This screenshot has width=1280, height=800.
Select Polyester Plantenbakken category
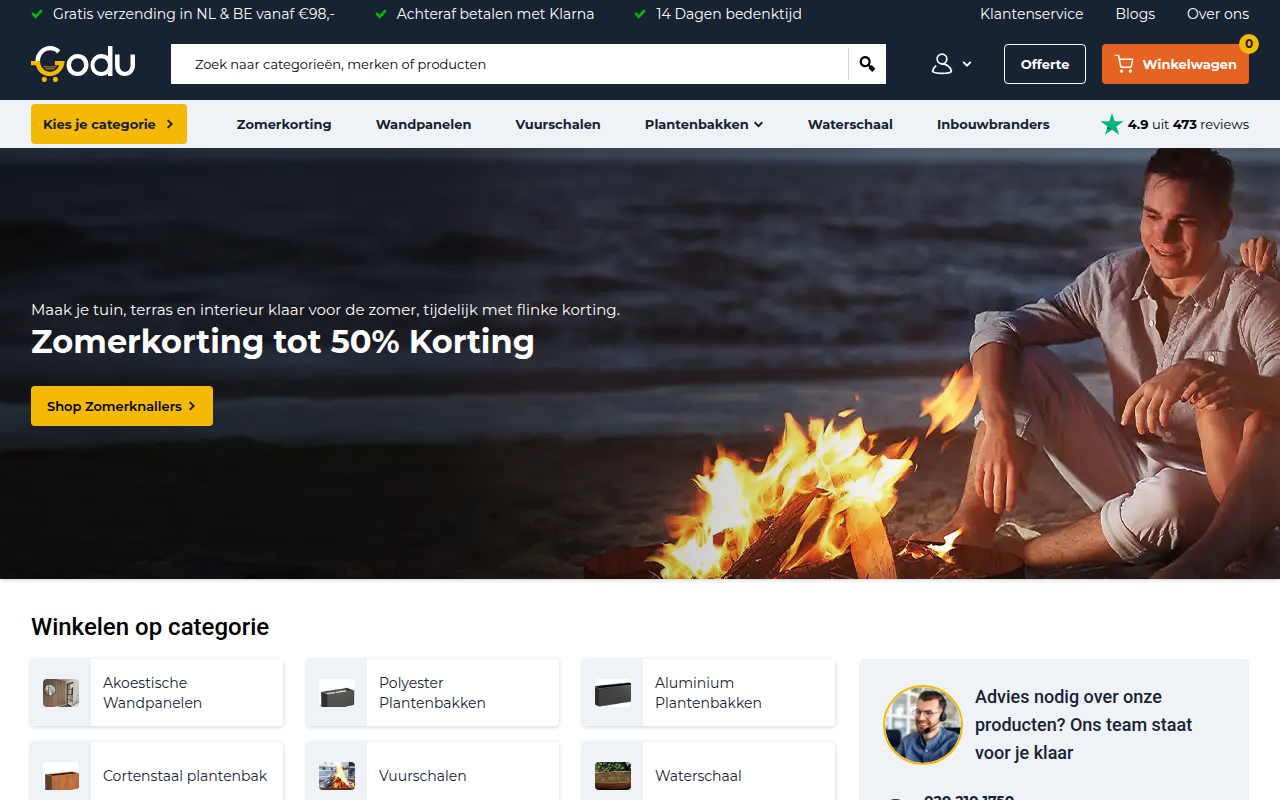point(433,692)
